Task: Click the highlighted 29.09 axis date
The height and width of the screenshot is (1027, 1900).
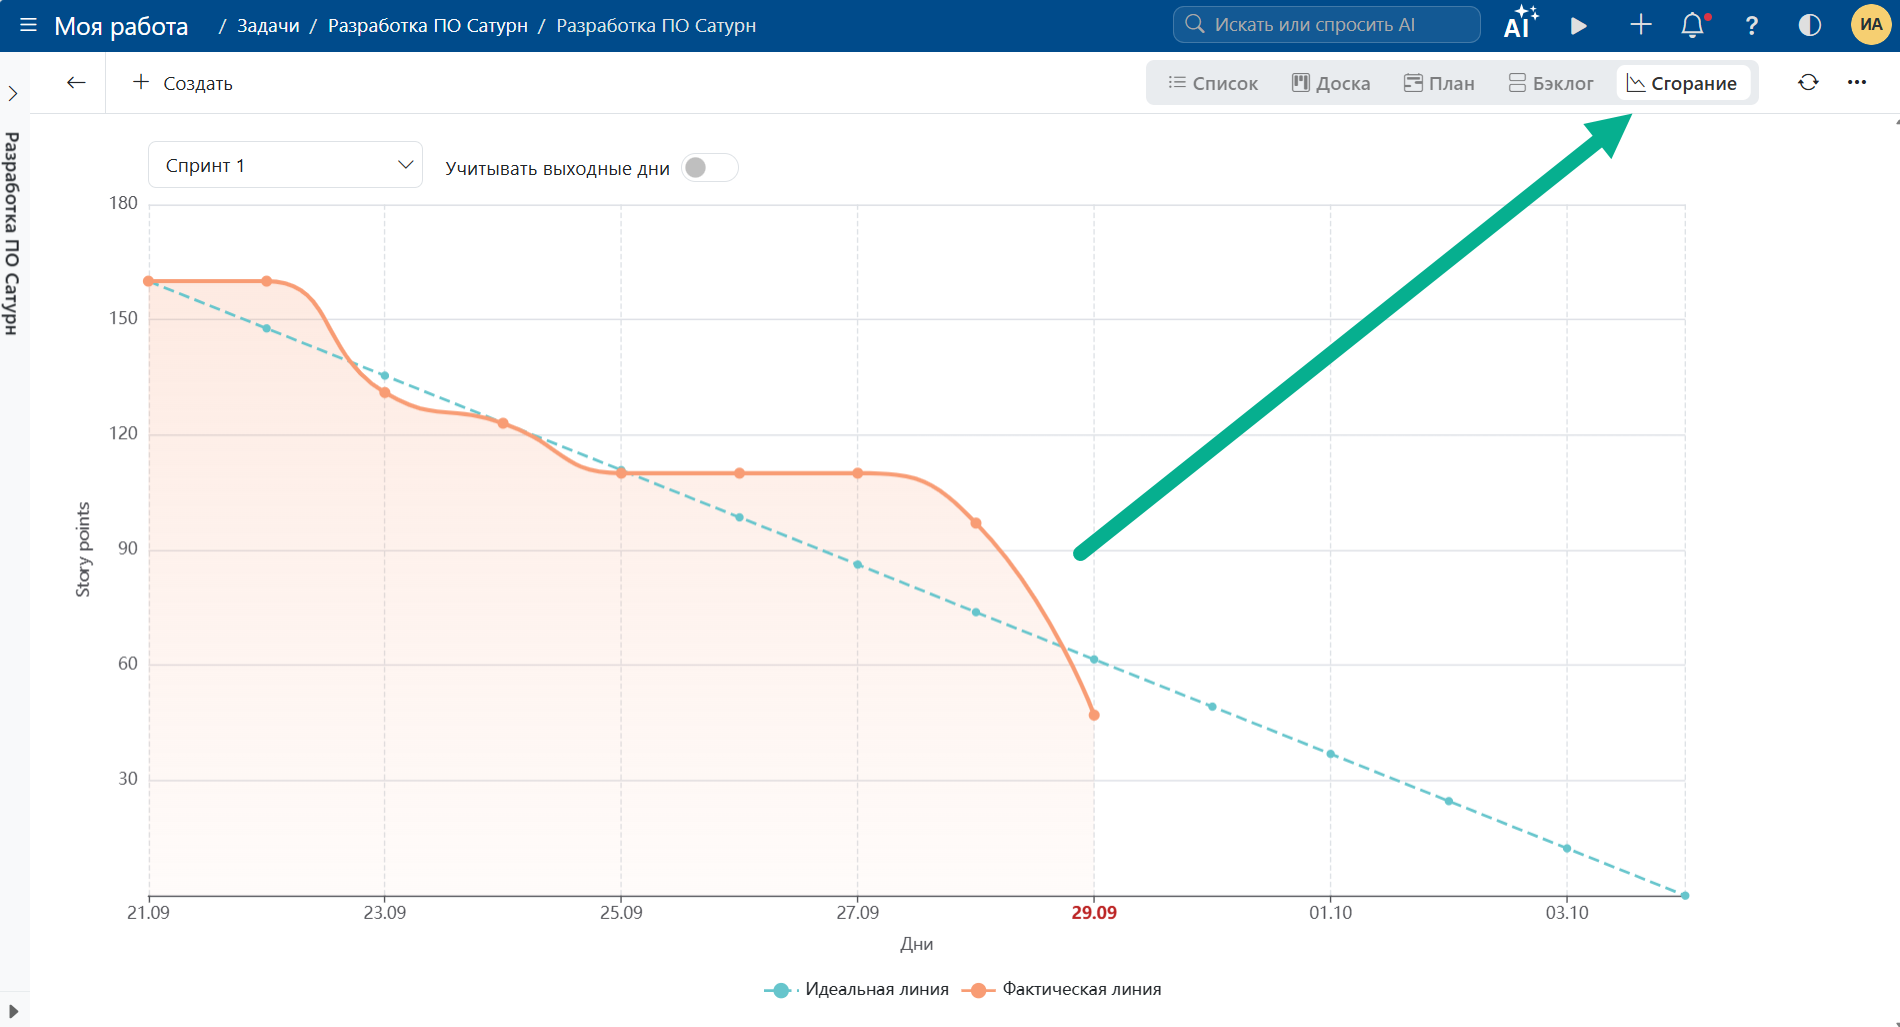Action: click(1094, 912)
